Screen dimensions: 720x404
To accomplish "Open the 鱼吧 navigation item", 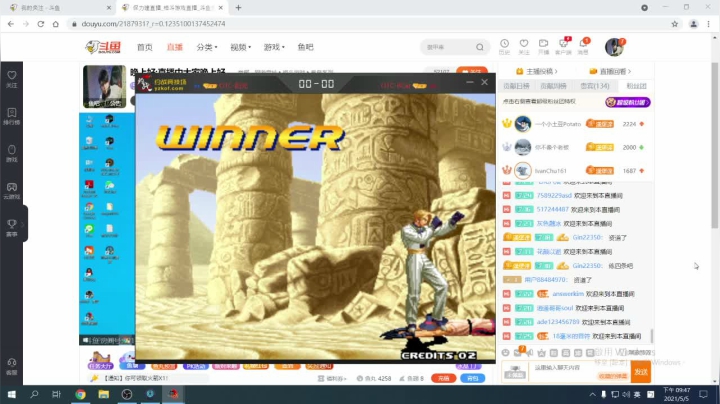I will coord(305,47).
